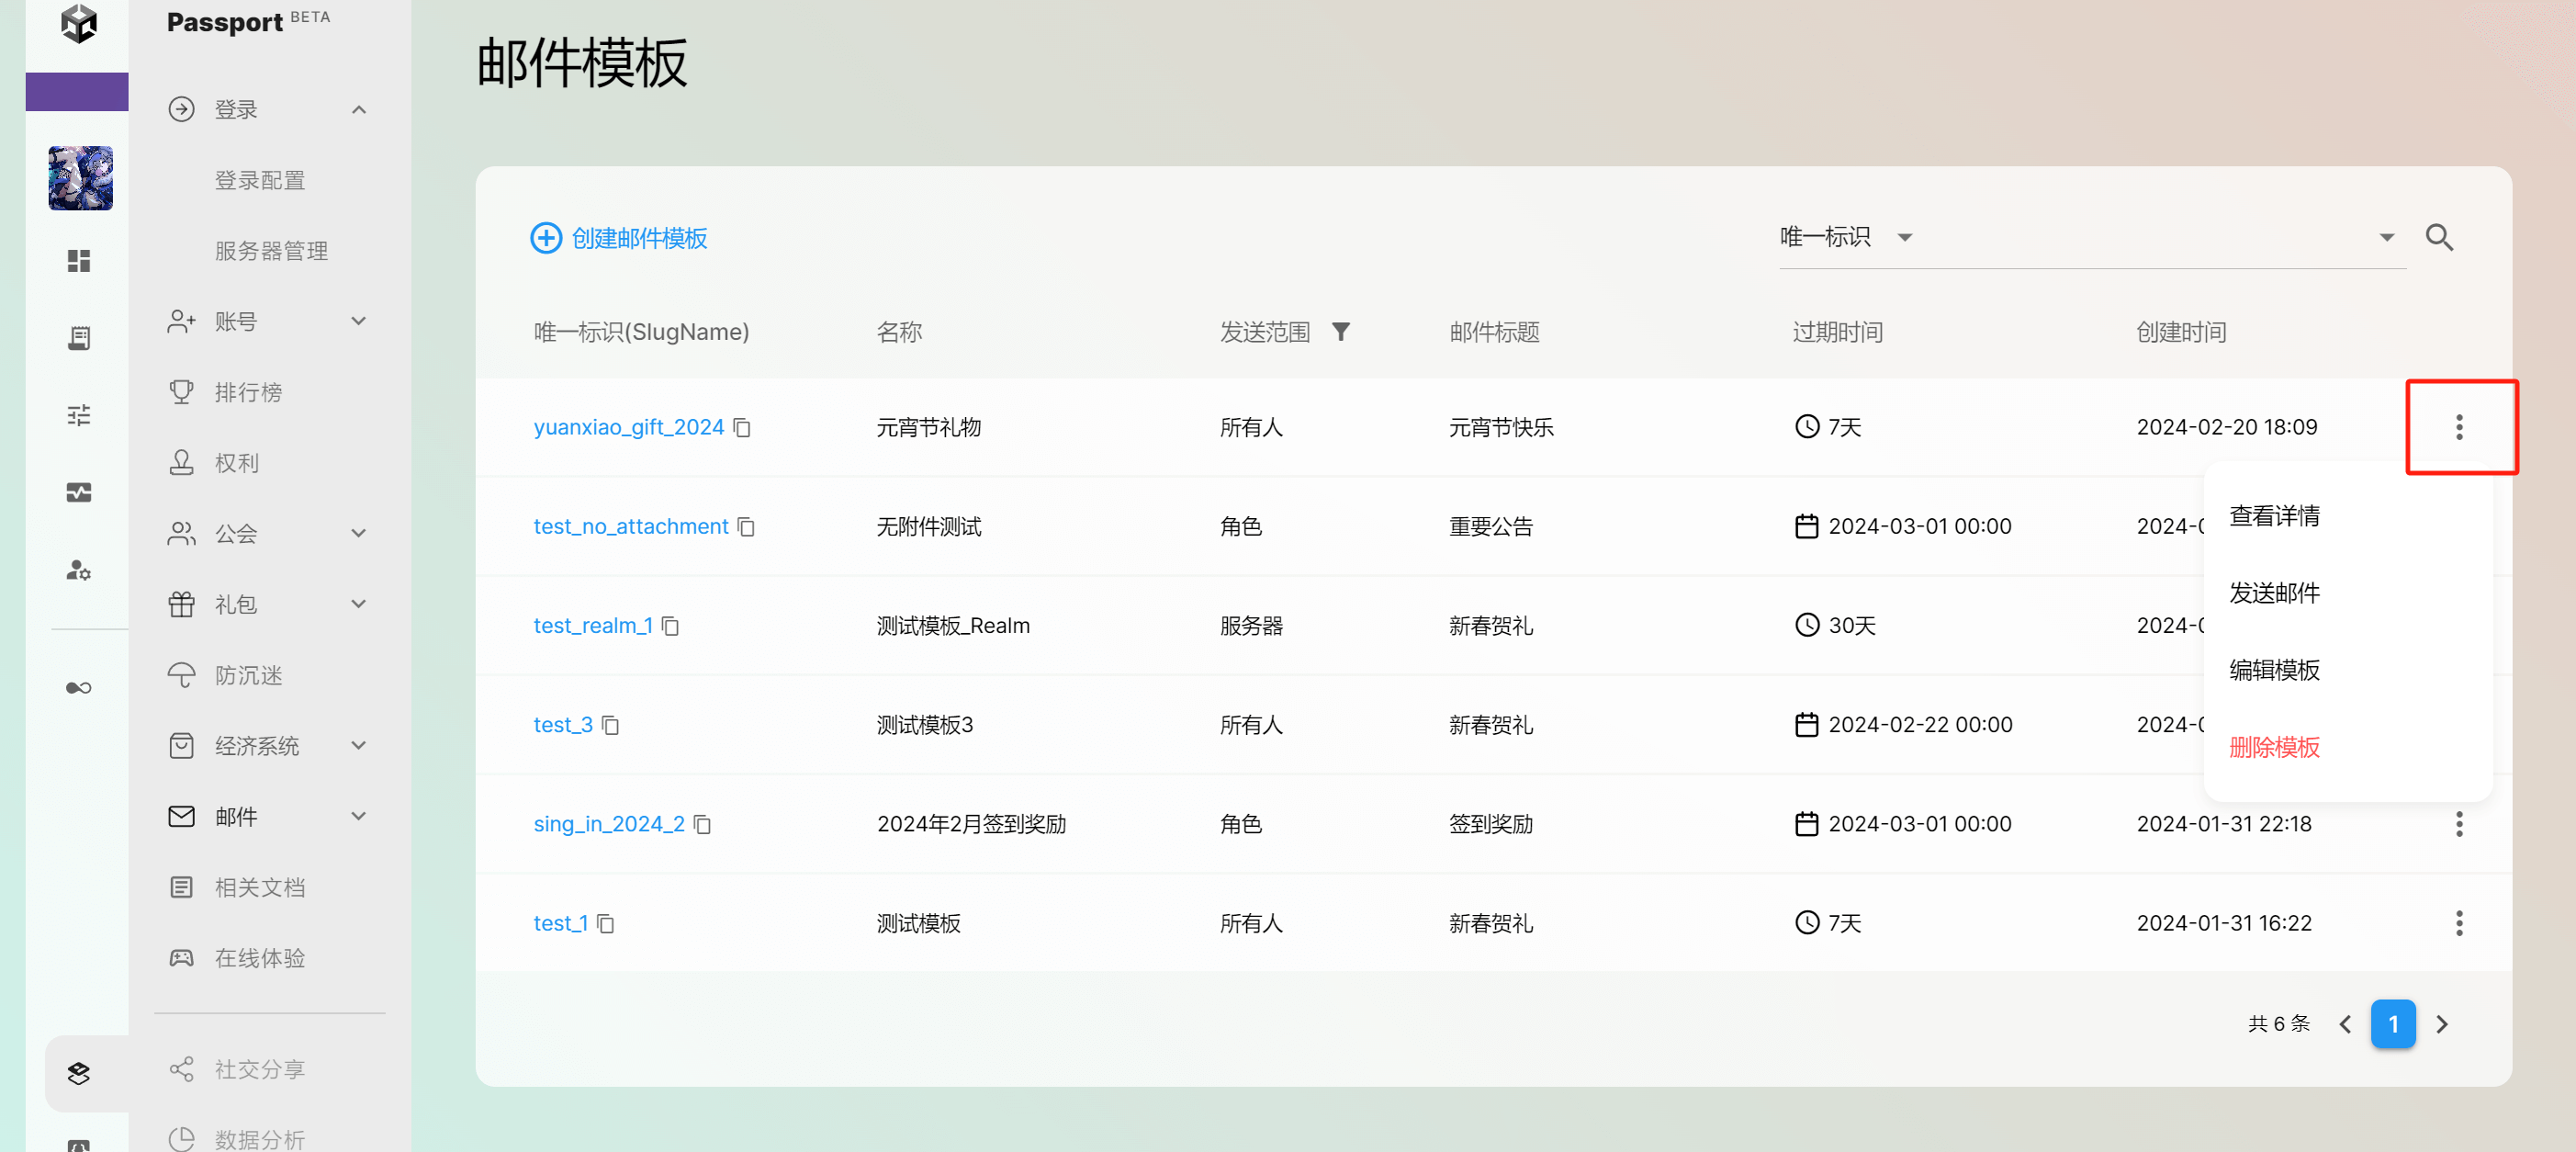Click the project avatar thumbnail
The width and height of the screenshot is (2576, 1152).
pos(80,178)
